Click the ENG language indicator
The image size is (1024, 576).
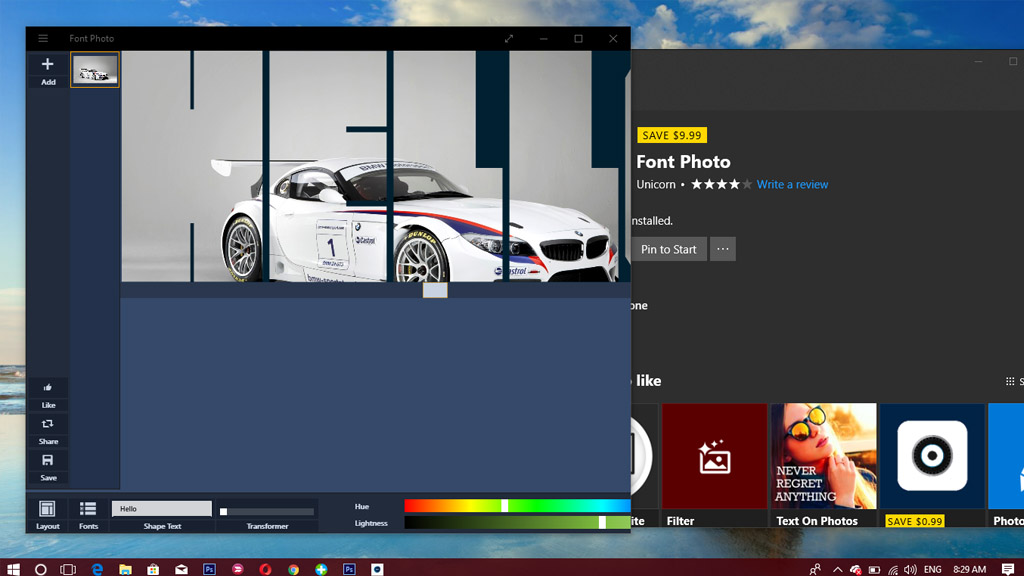click(933, 569)
